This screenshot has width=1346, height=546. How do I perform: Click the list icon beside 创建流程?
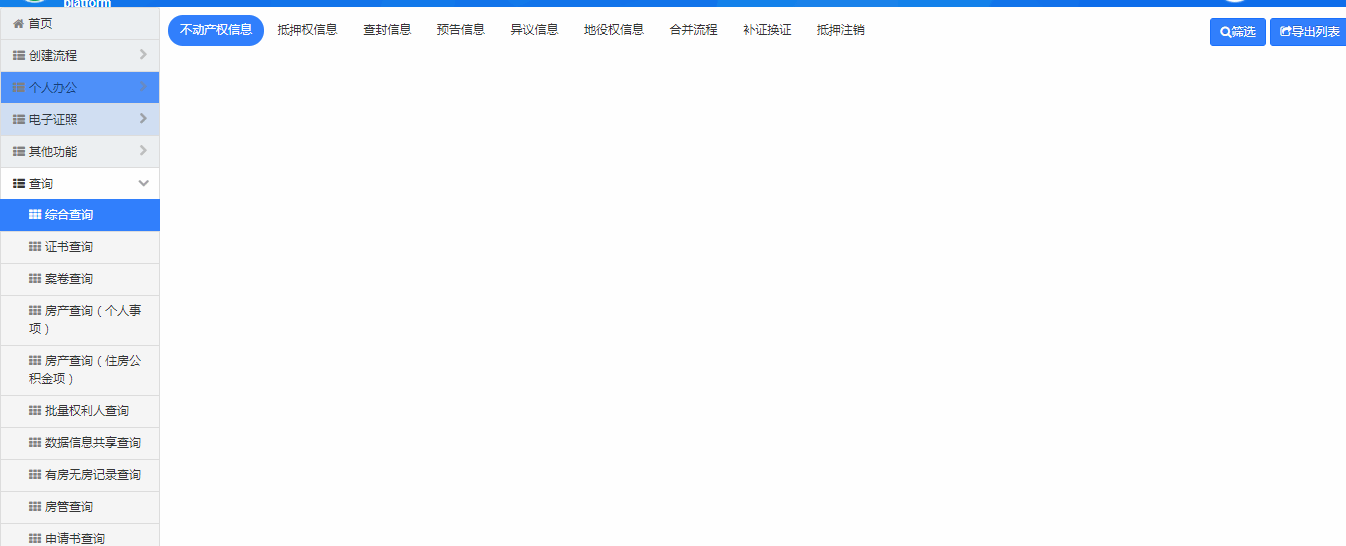19,56
